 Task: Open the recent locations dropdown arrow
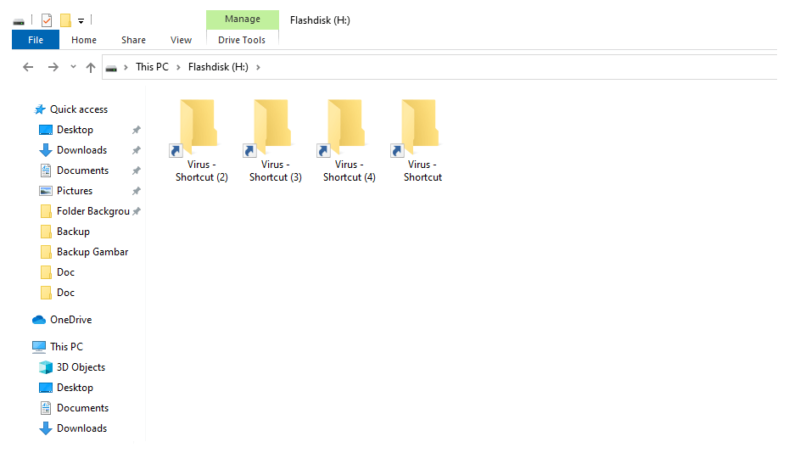tap(73, 67)
